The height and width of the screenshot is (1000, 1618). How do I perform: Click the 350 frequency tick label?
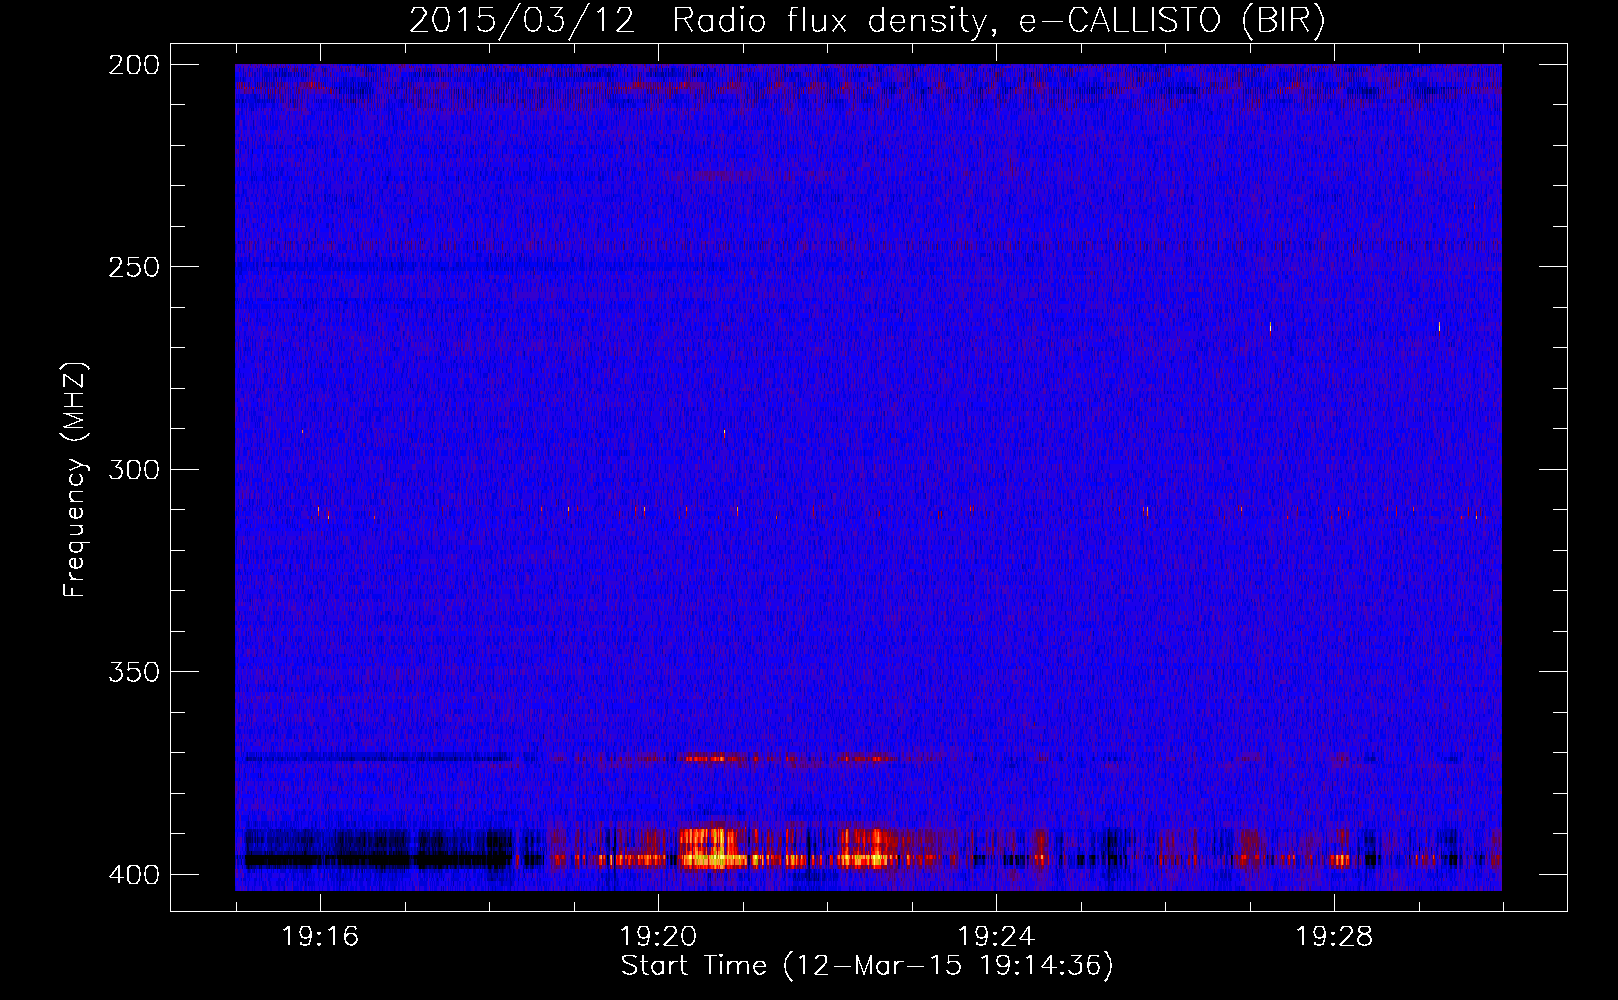134,672
